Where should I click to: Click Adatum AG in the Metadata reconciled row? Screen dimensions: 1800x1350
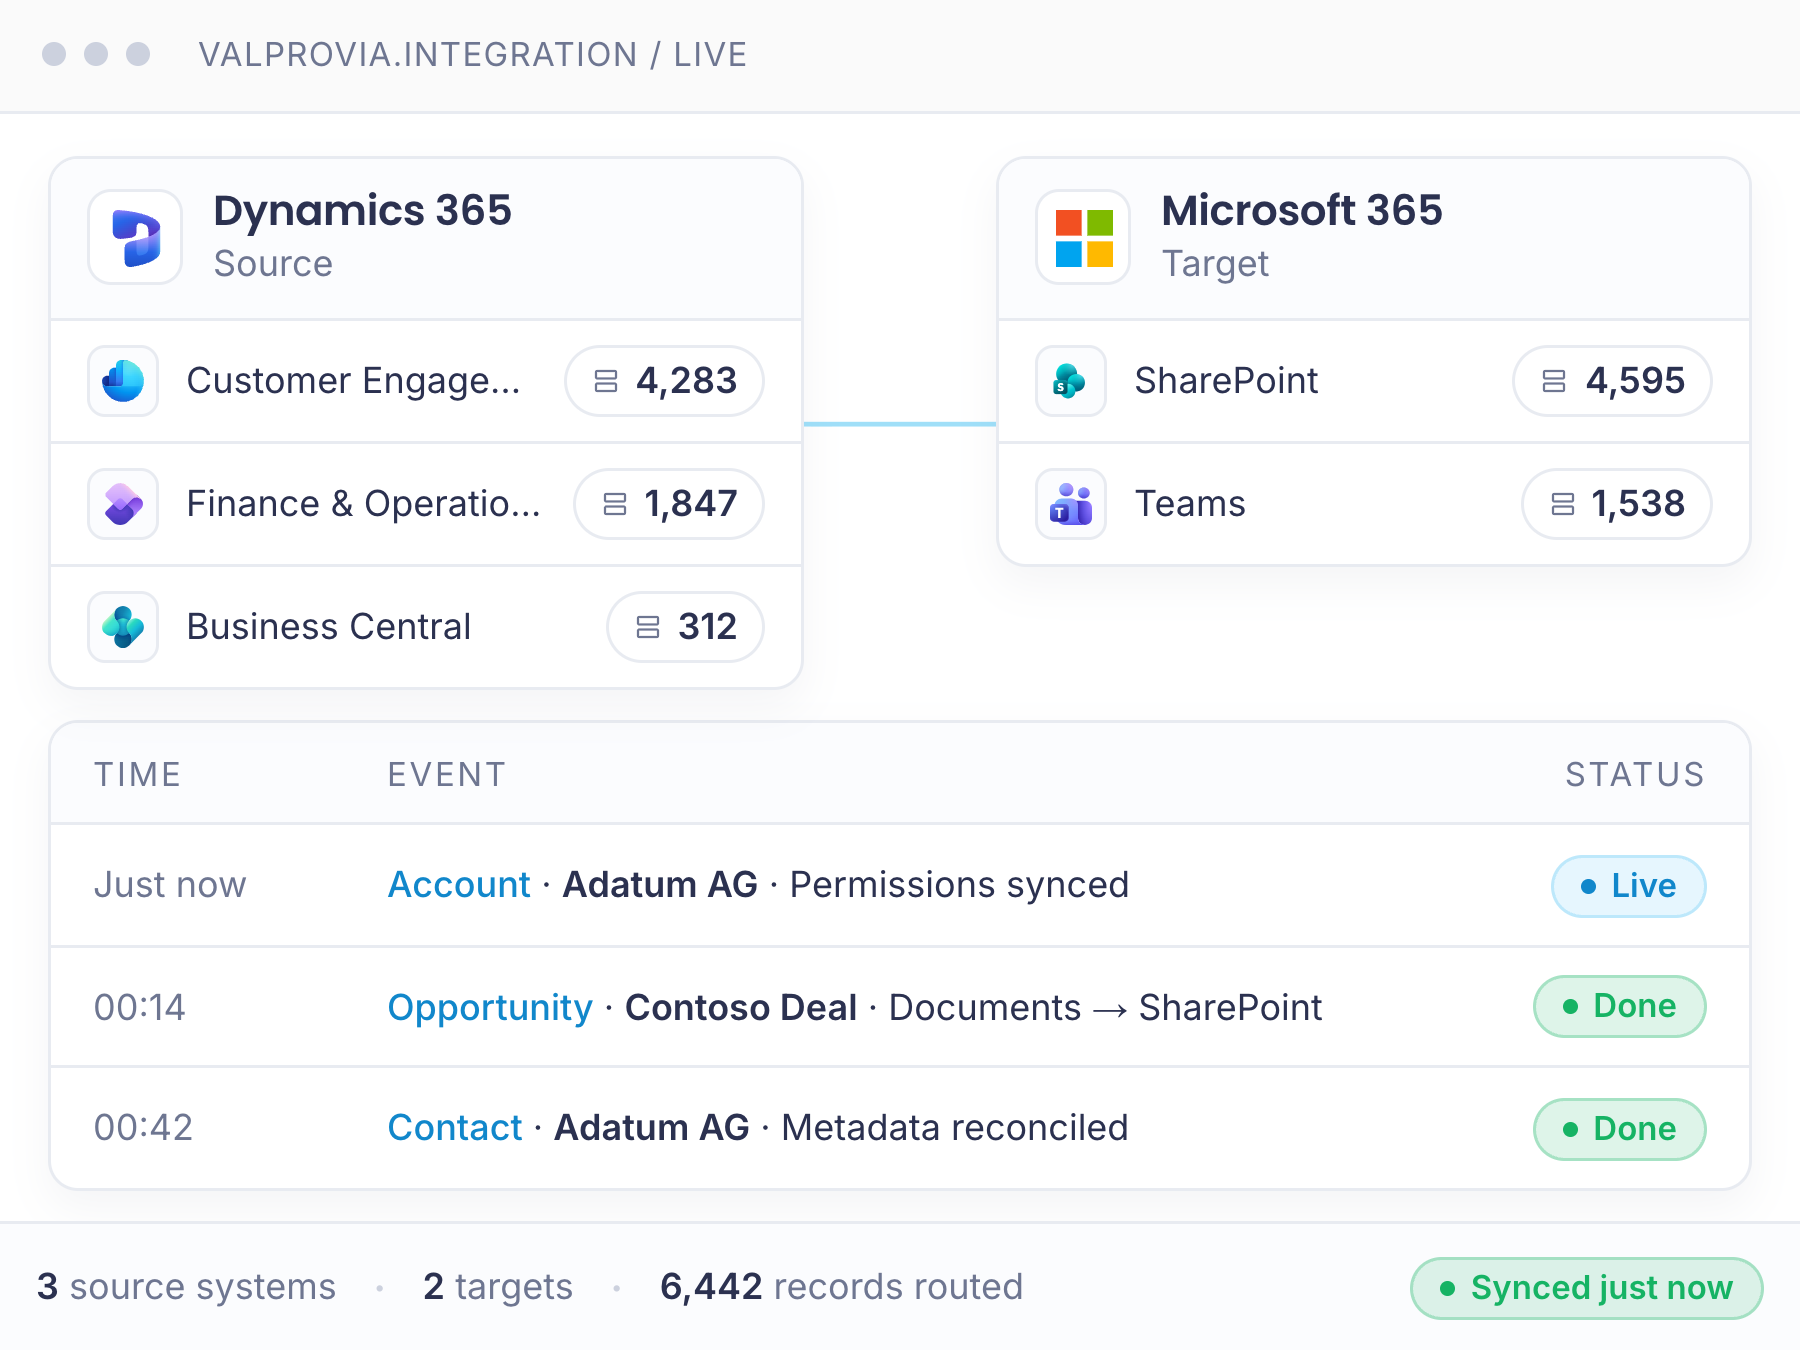click(x=652, y=1128)
